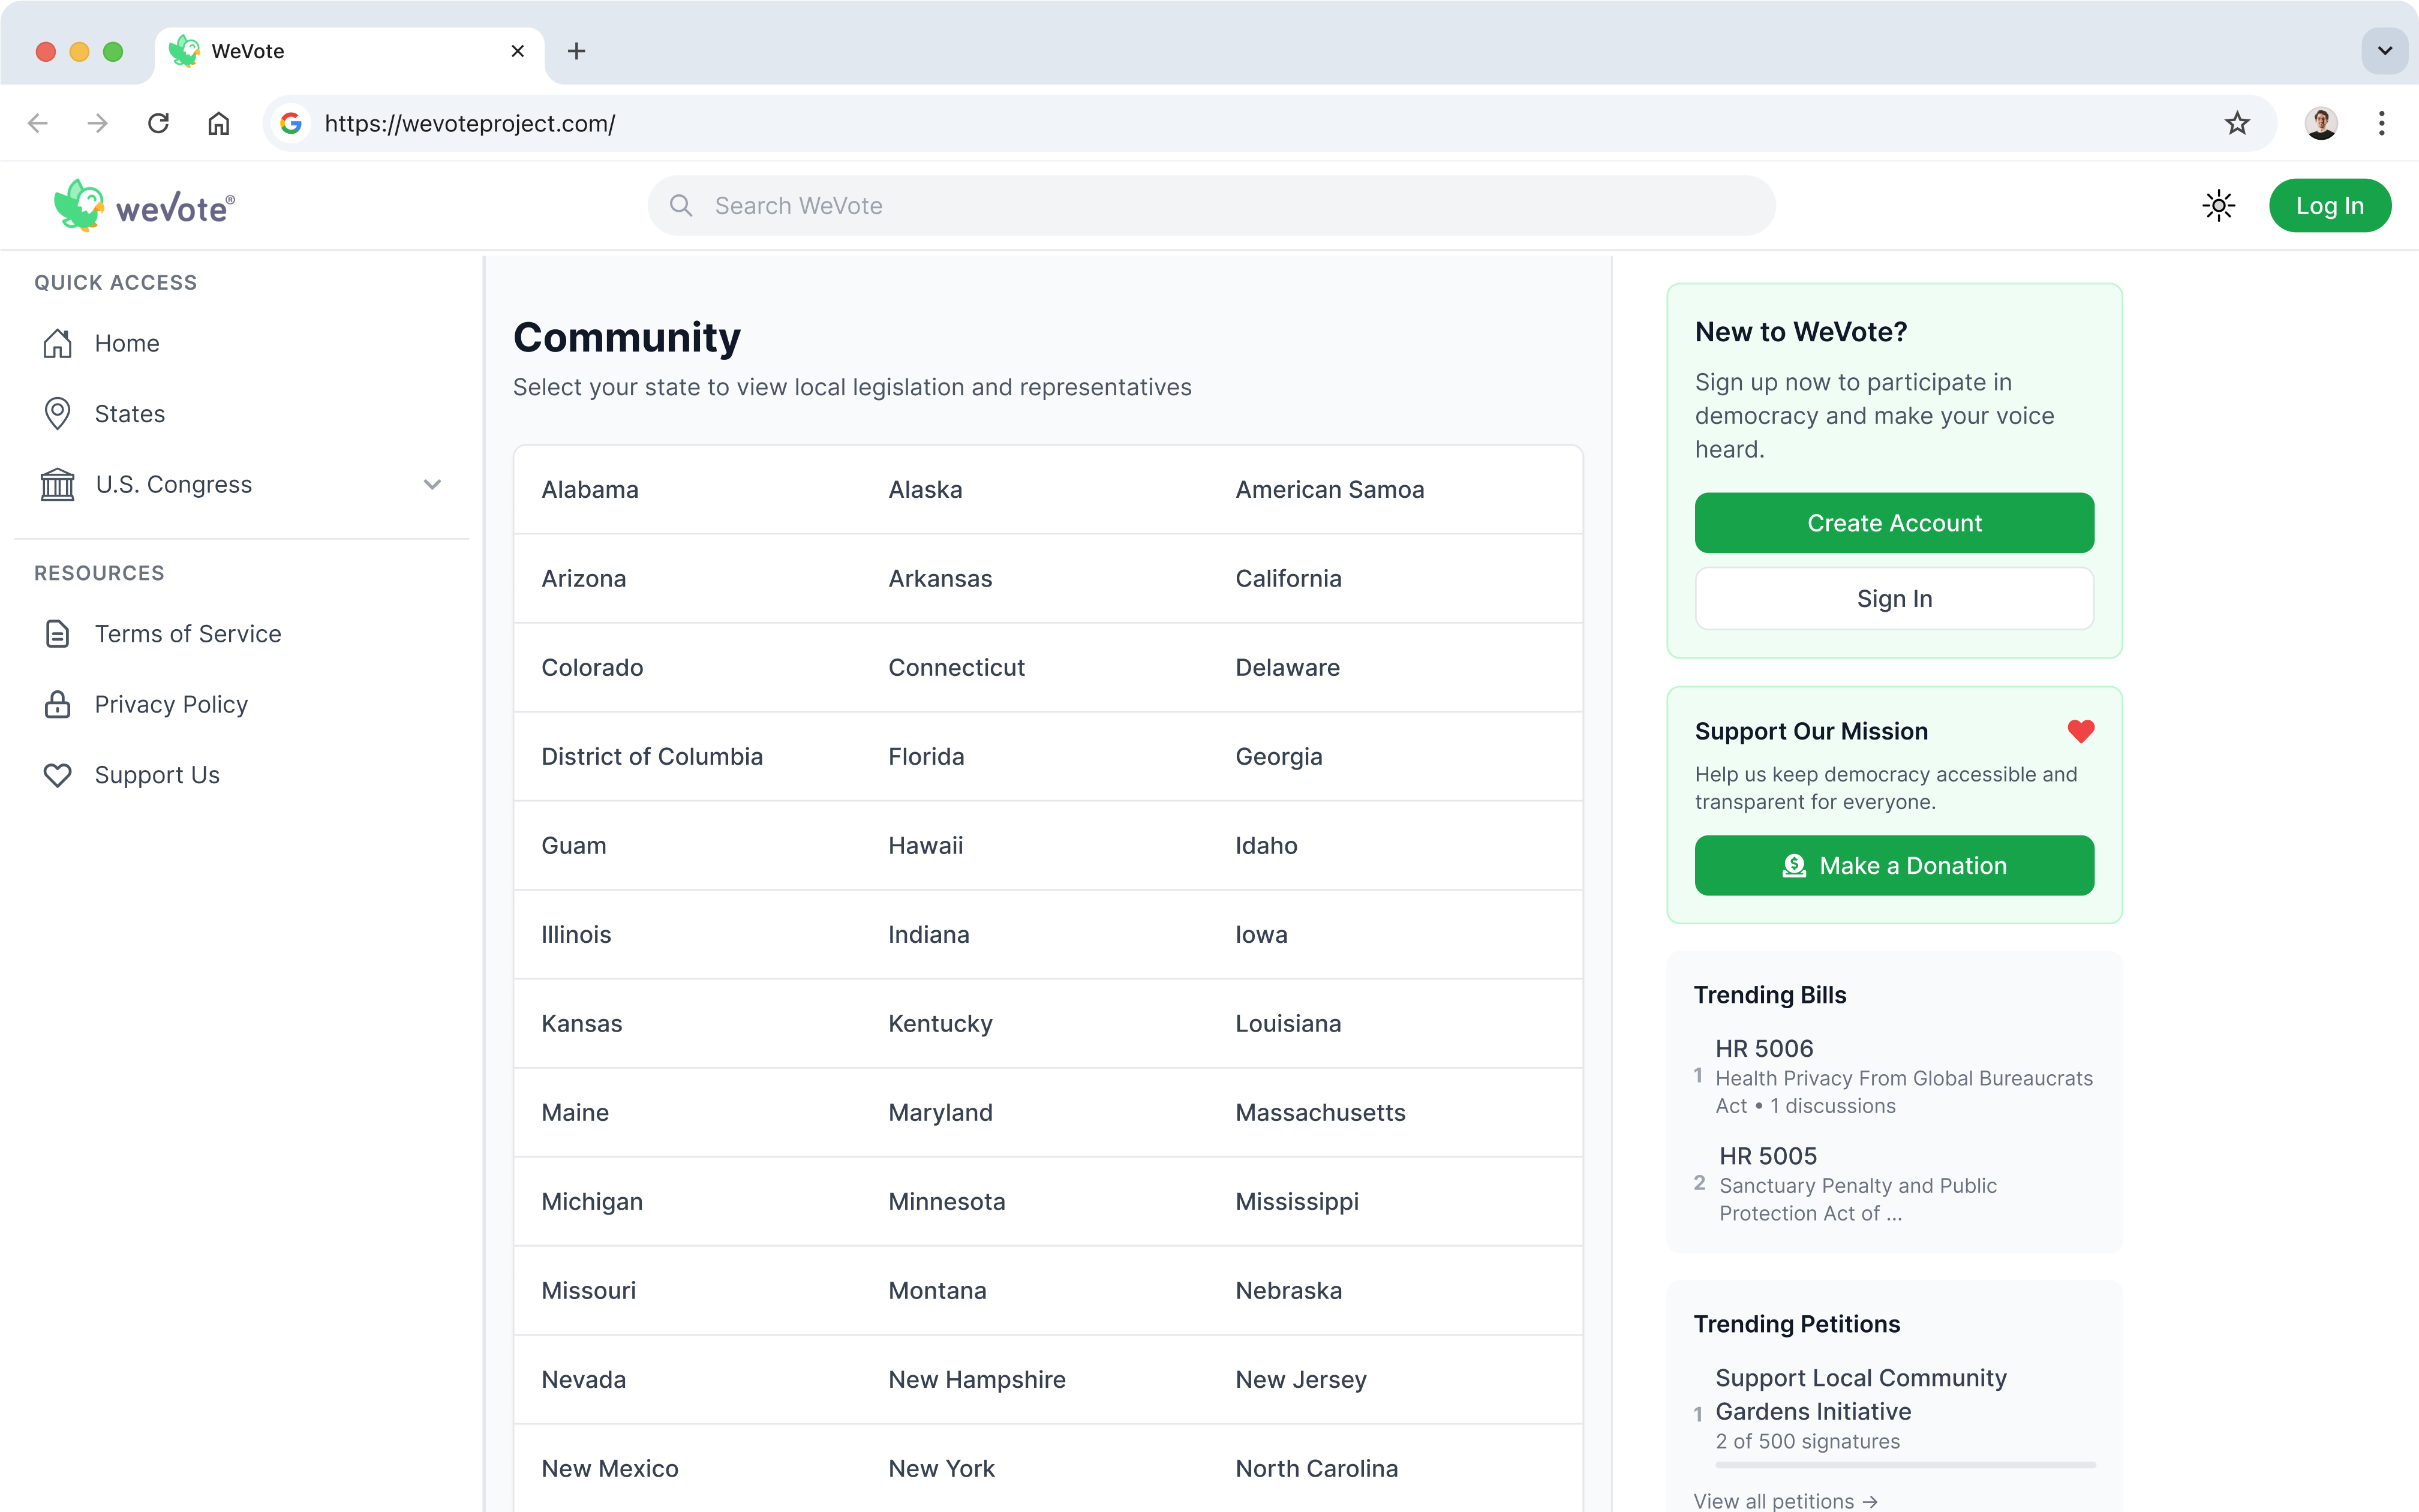Click the Home house icon in sidebar
Image resolution: width=2419 pixels, height=1512 pixels.
point(57,343)
